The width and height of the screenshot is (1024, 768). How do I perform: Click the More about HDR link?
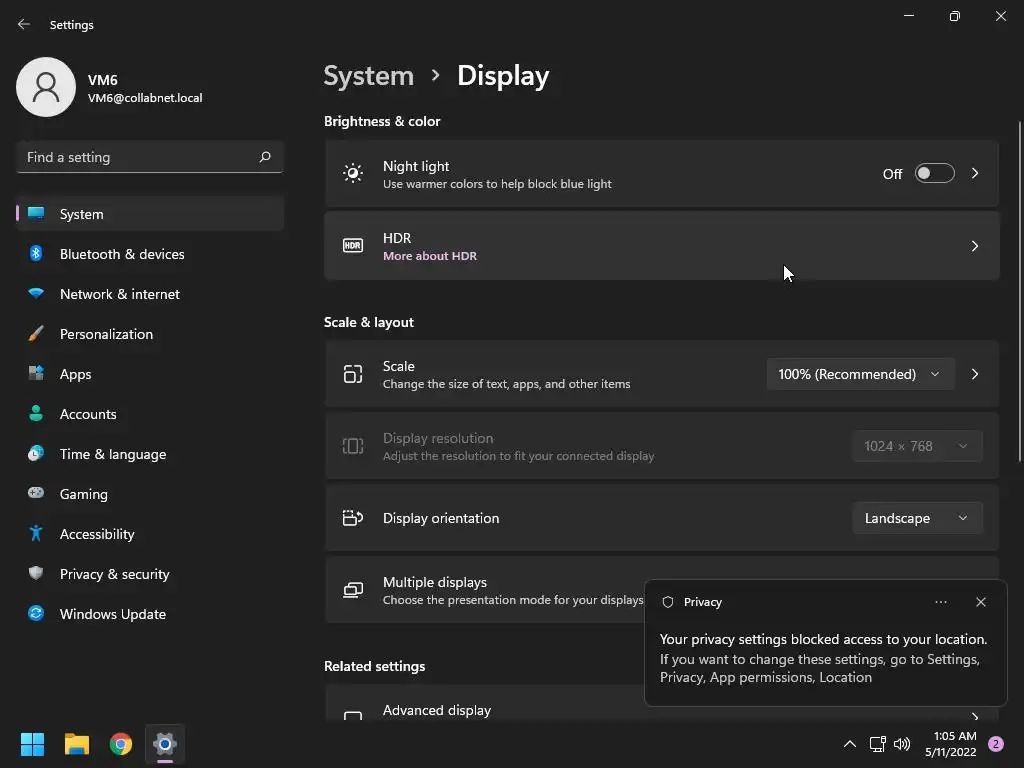(x=430, y=256)
